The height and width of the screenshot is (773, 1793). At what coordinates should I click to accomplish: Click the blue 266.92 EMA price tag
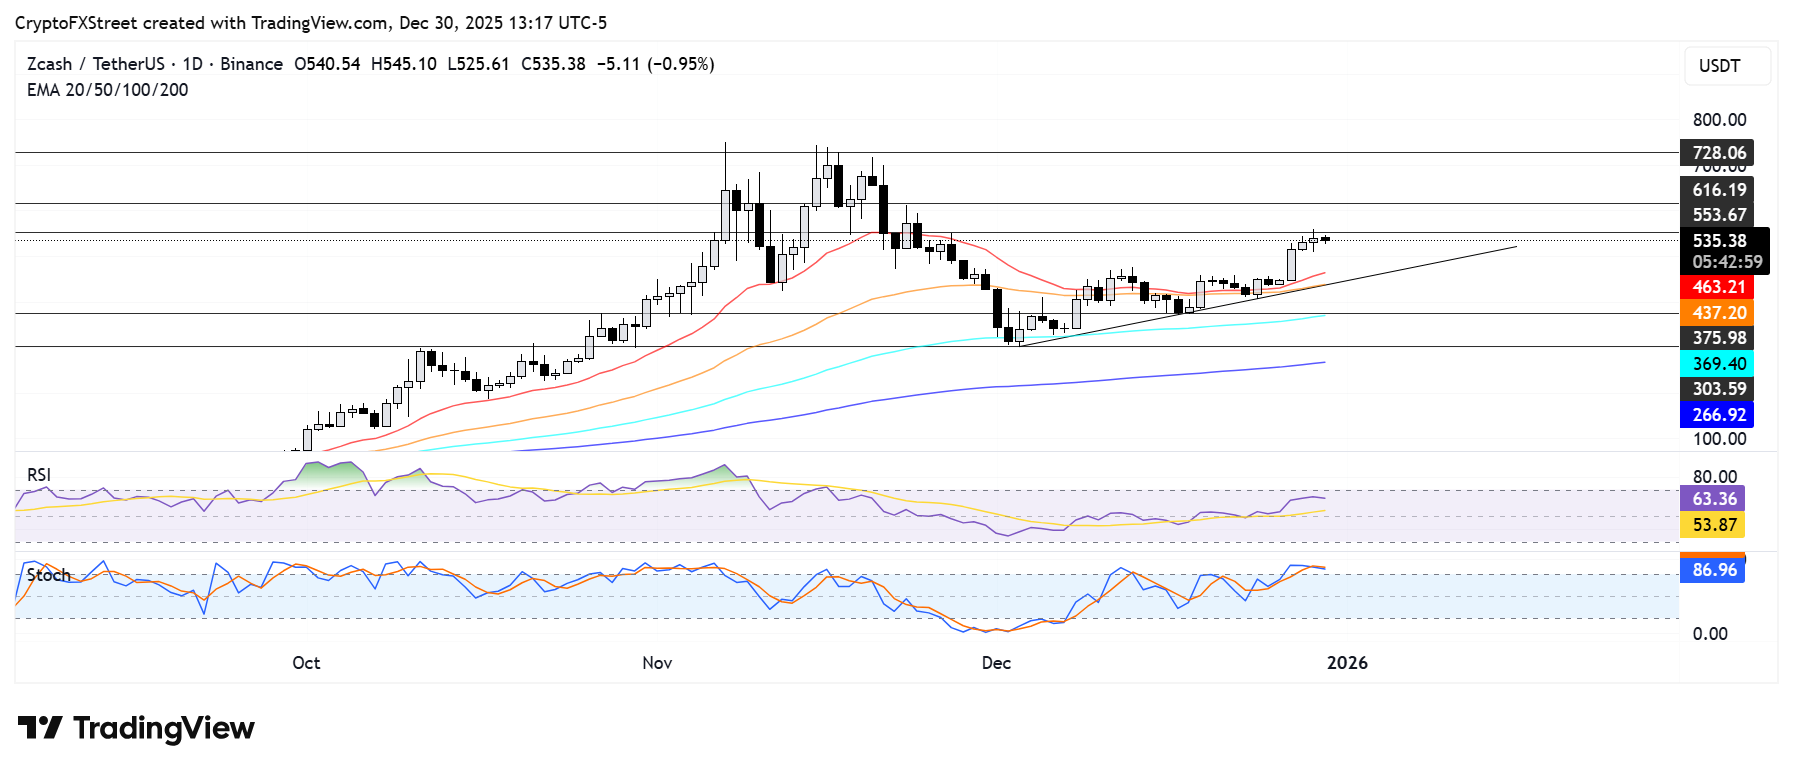point(1717,415)
